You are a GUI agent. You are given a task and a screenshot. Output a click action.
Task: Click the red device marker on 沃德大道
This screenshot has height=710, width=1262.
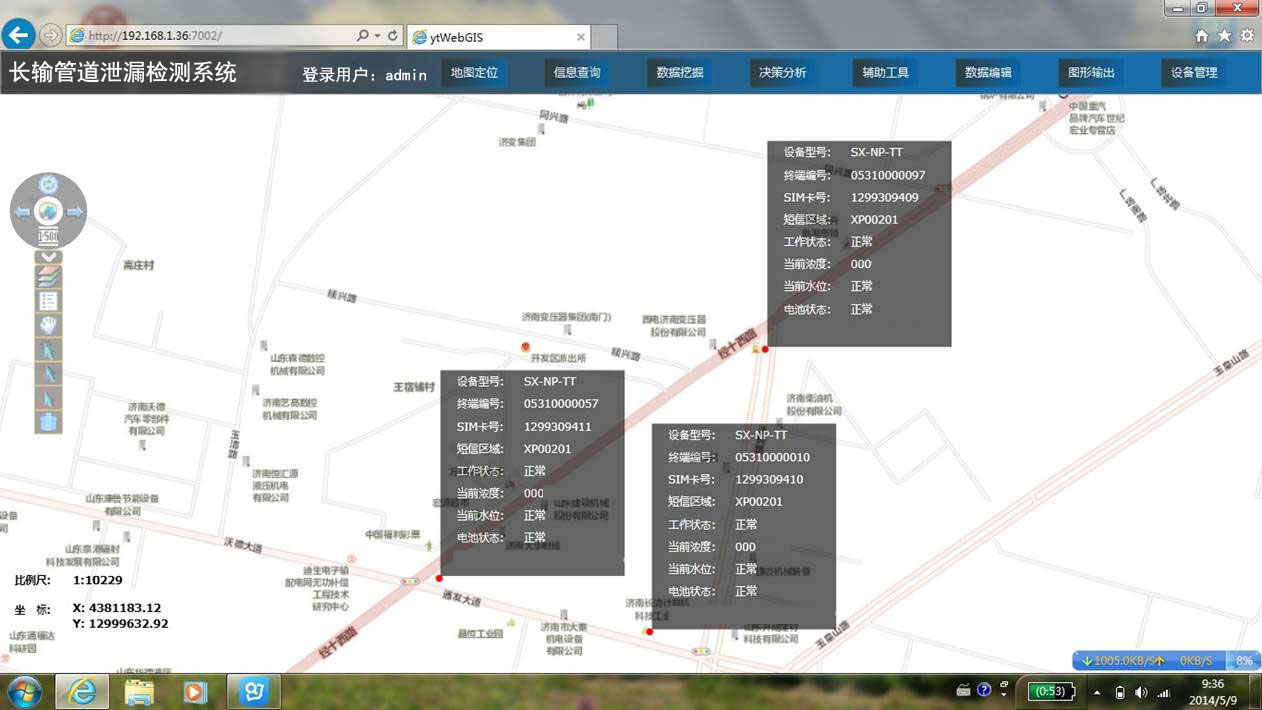coord(439,578)
